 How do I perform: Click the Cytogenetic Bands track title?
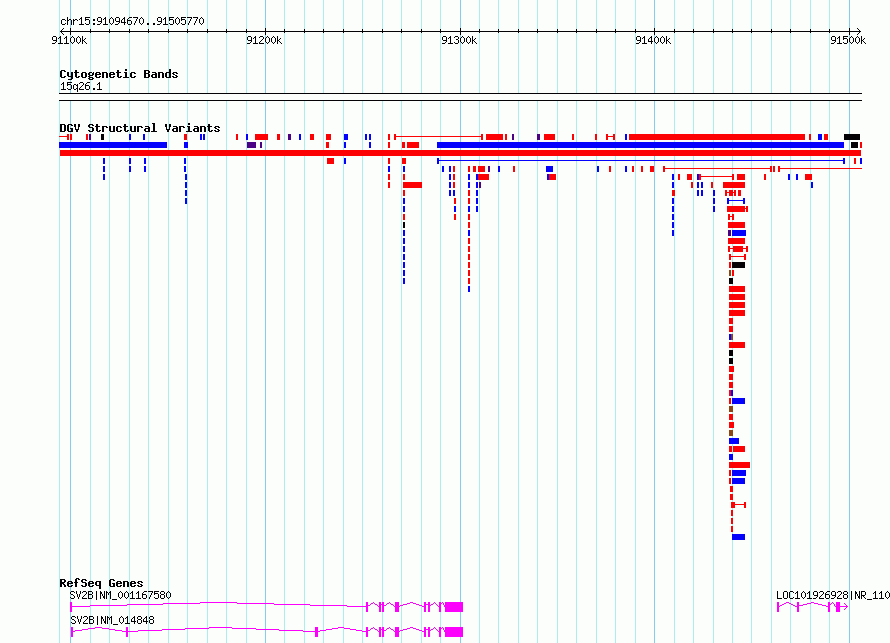pos(119,74)
